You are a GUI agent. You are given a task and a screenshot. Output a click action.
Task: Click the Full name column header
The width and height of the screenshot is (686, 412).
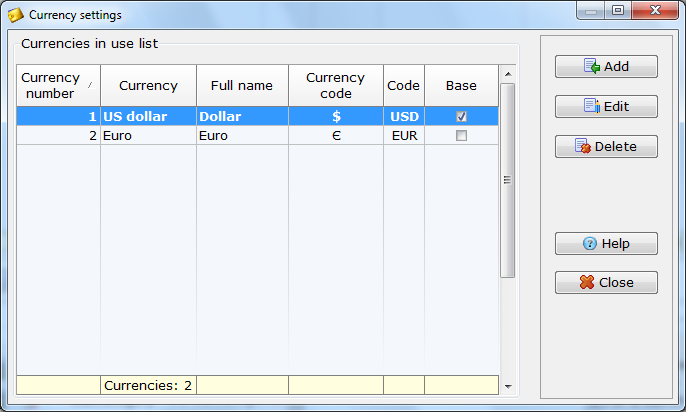pyautogui.click(x=242, y=86)
